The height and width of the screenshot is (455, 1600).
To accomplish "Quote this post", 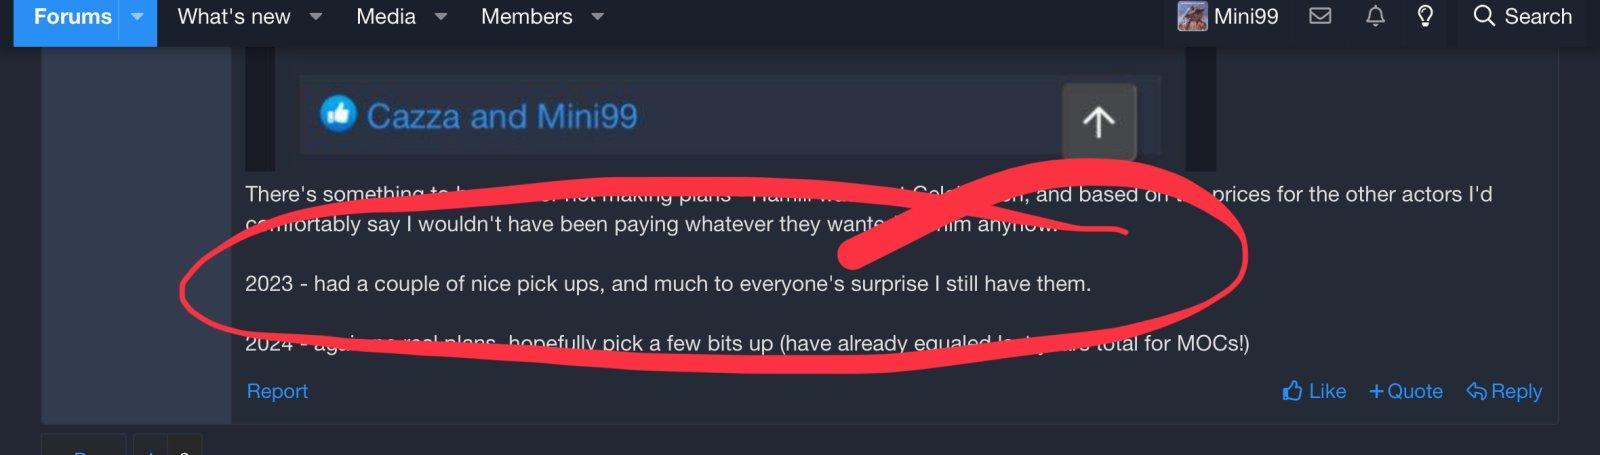I will [x=1405, y=391].
